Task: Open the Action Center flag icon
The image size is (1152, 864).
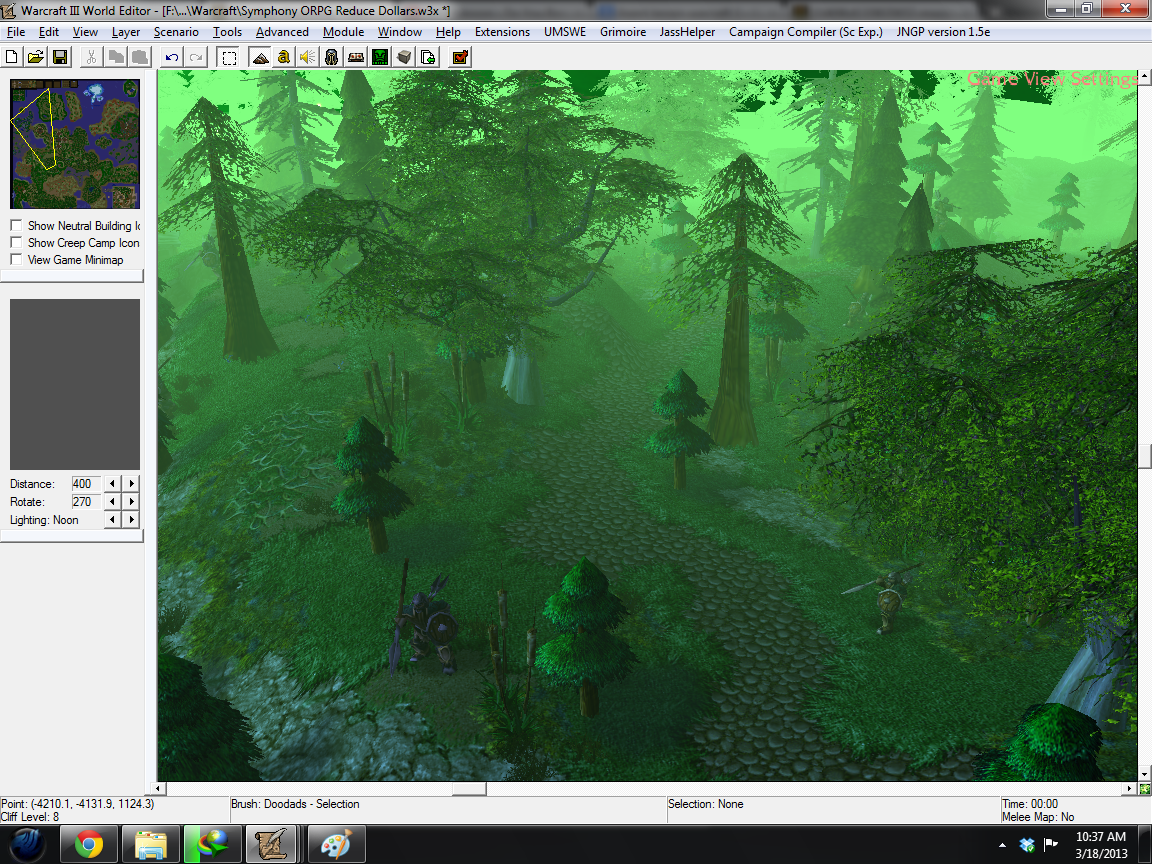Action: click(x=1051, y=844)
